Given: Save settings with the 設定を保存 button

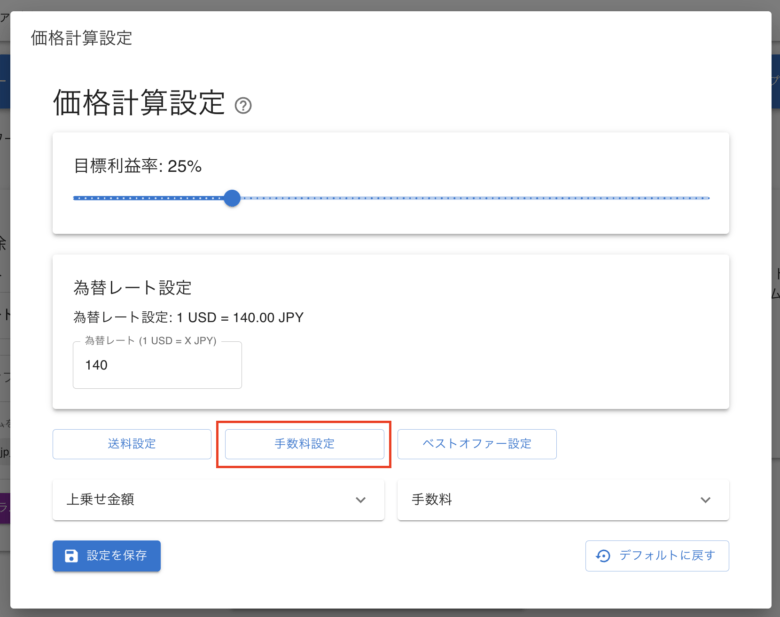Looking at the screenshot, I should pyautogui.click(x=107, y=556).
